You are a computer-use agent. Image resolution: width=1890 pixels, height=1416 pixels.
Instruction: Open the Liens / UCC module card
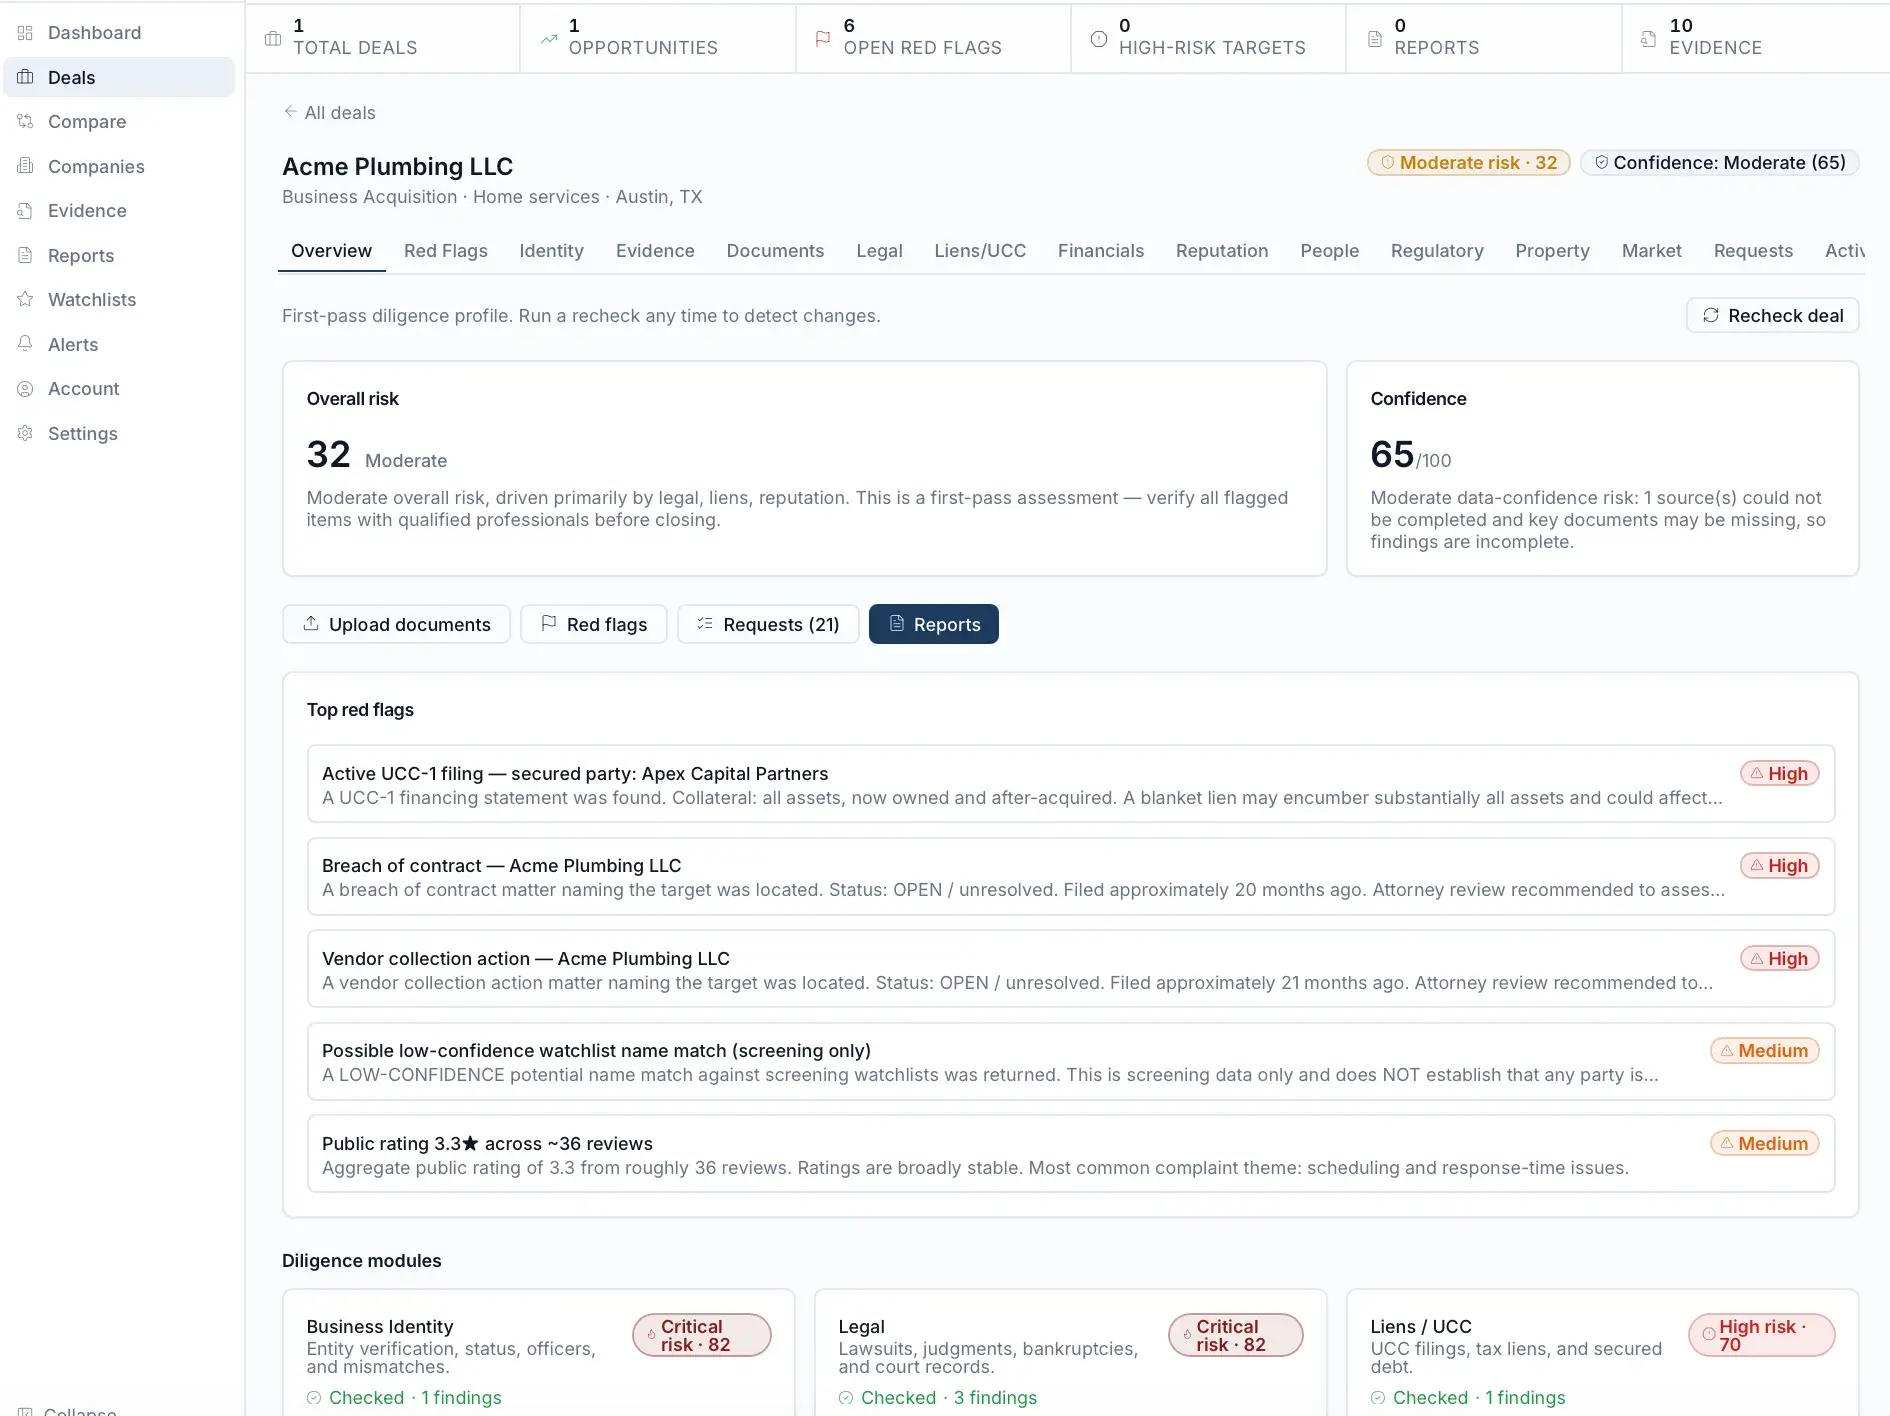(1602, 1352)
